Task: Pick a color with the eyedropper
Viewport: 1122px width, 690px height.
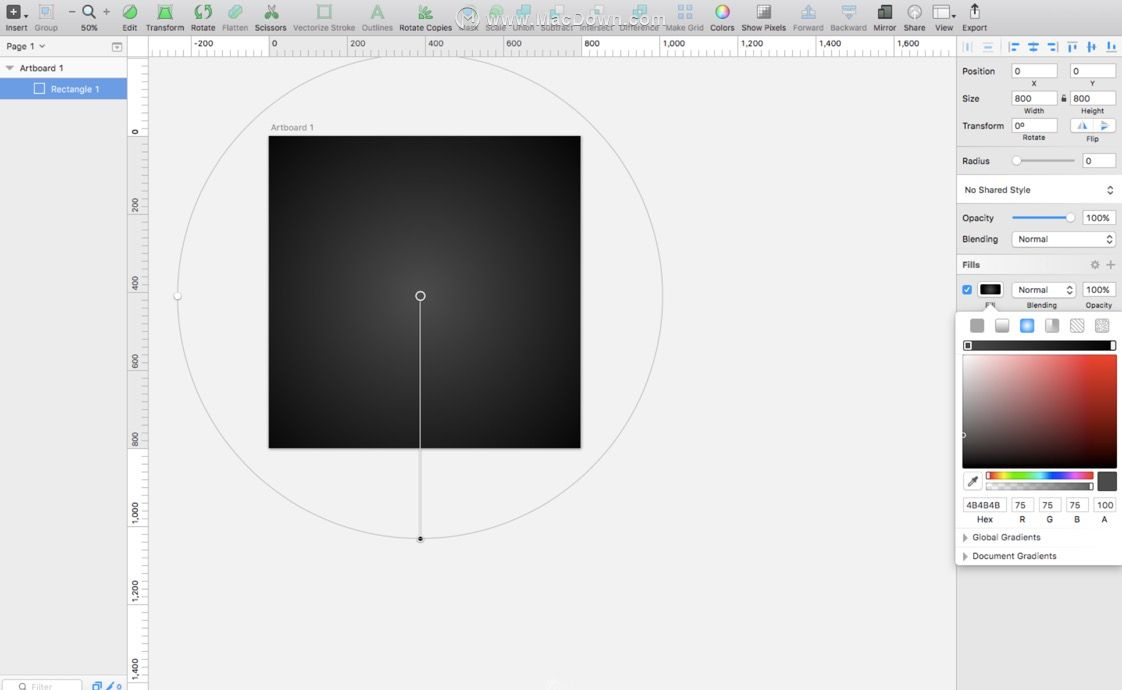Action: [x=972, y=481]
